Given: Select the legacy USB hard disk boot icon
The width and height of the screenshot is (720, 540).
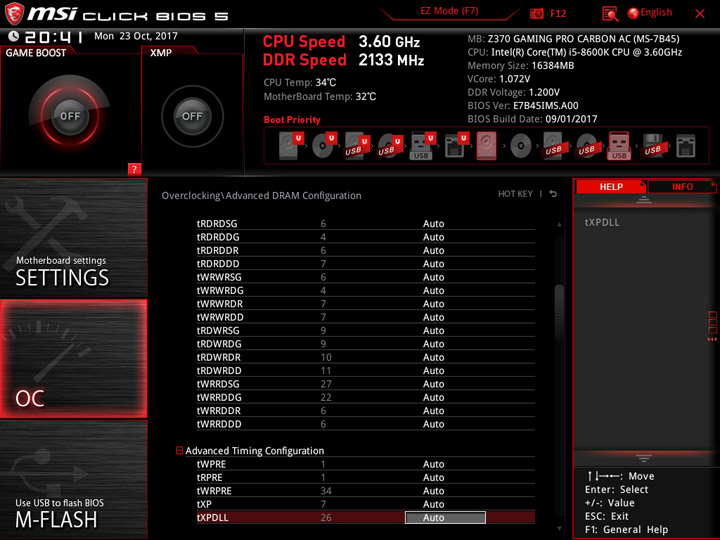Looking at the screenshot, I should 554,146.
